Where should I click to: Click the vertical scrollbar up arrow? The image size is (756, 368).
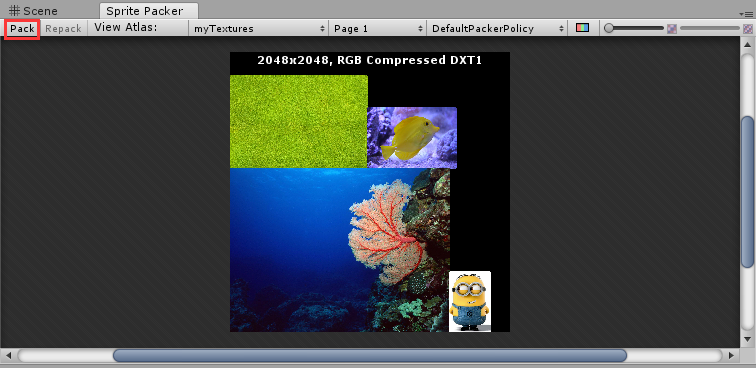tap(747, 45)
